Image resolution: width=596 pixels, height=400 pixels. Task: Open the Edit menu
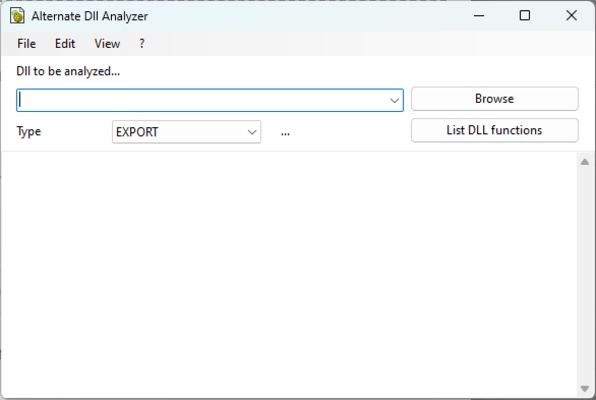tap(65, 44)
